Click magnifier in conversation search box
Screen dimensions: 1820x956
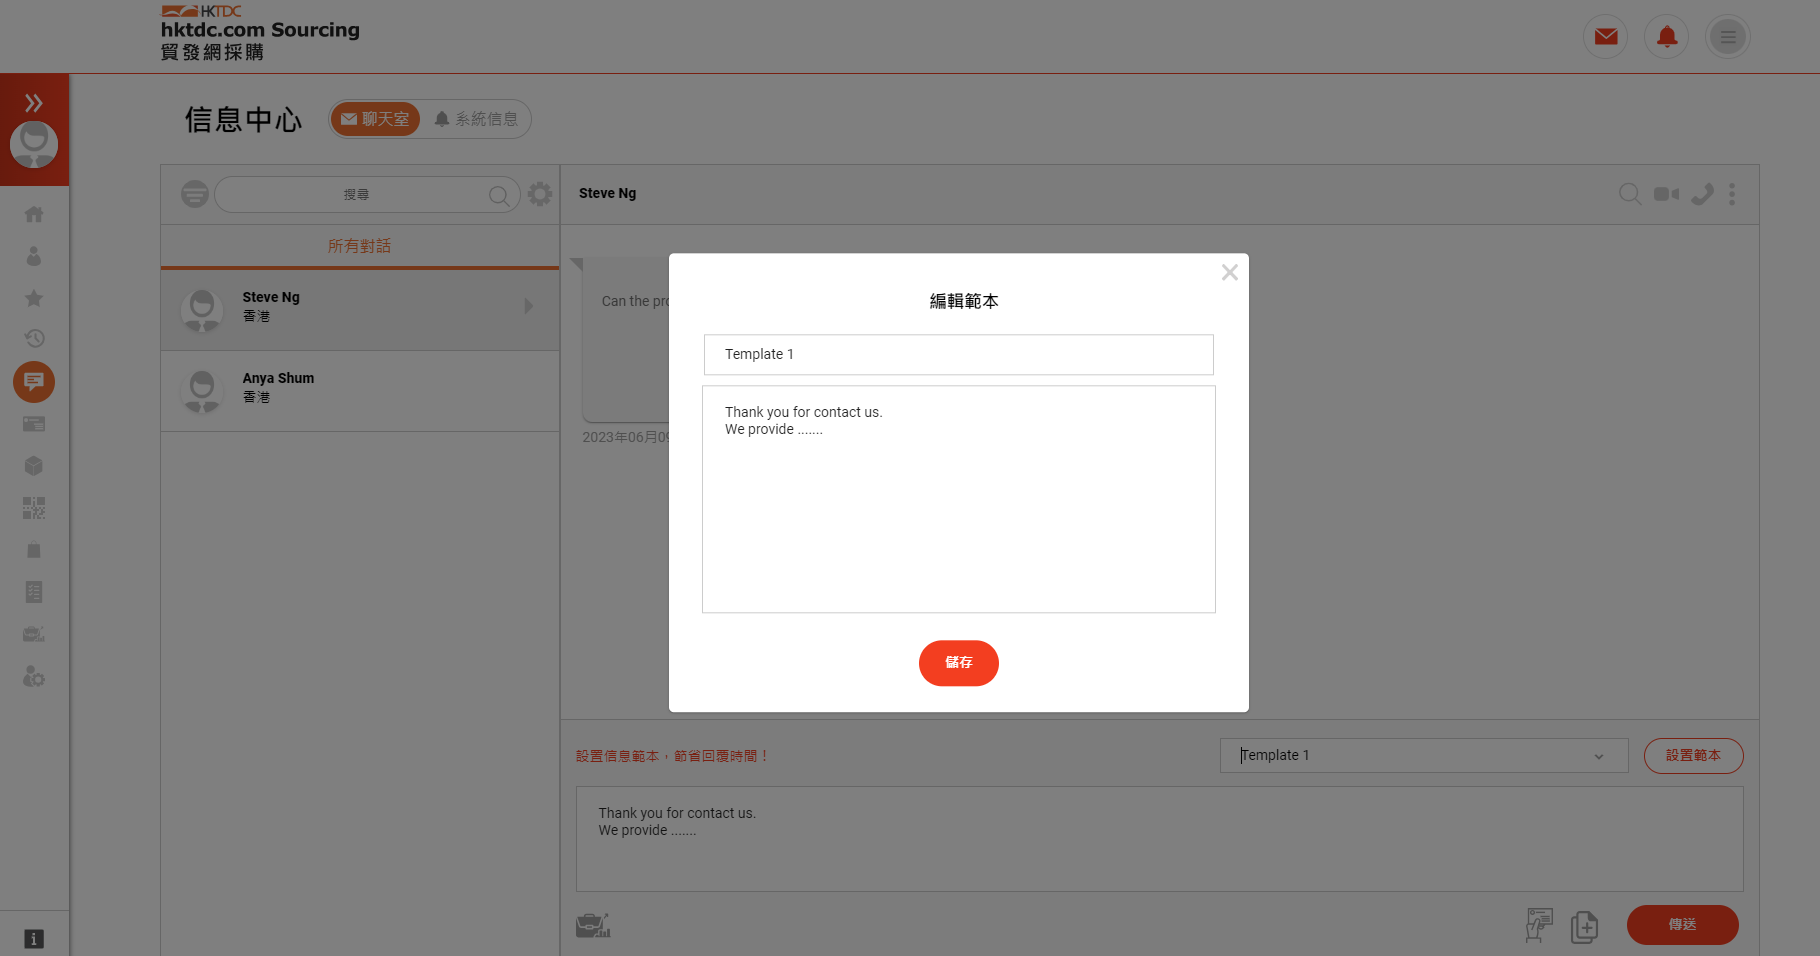[x=499, y=195]
